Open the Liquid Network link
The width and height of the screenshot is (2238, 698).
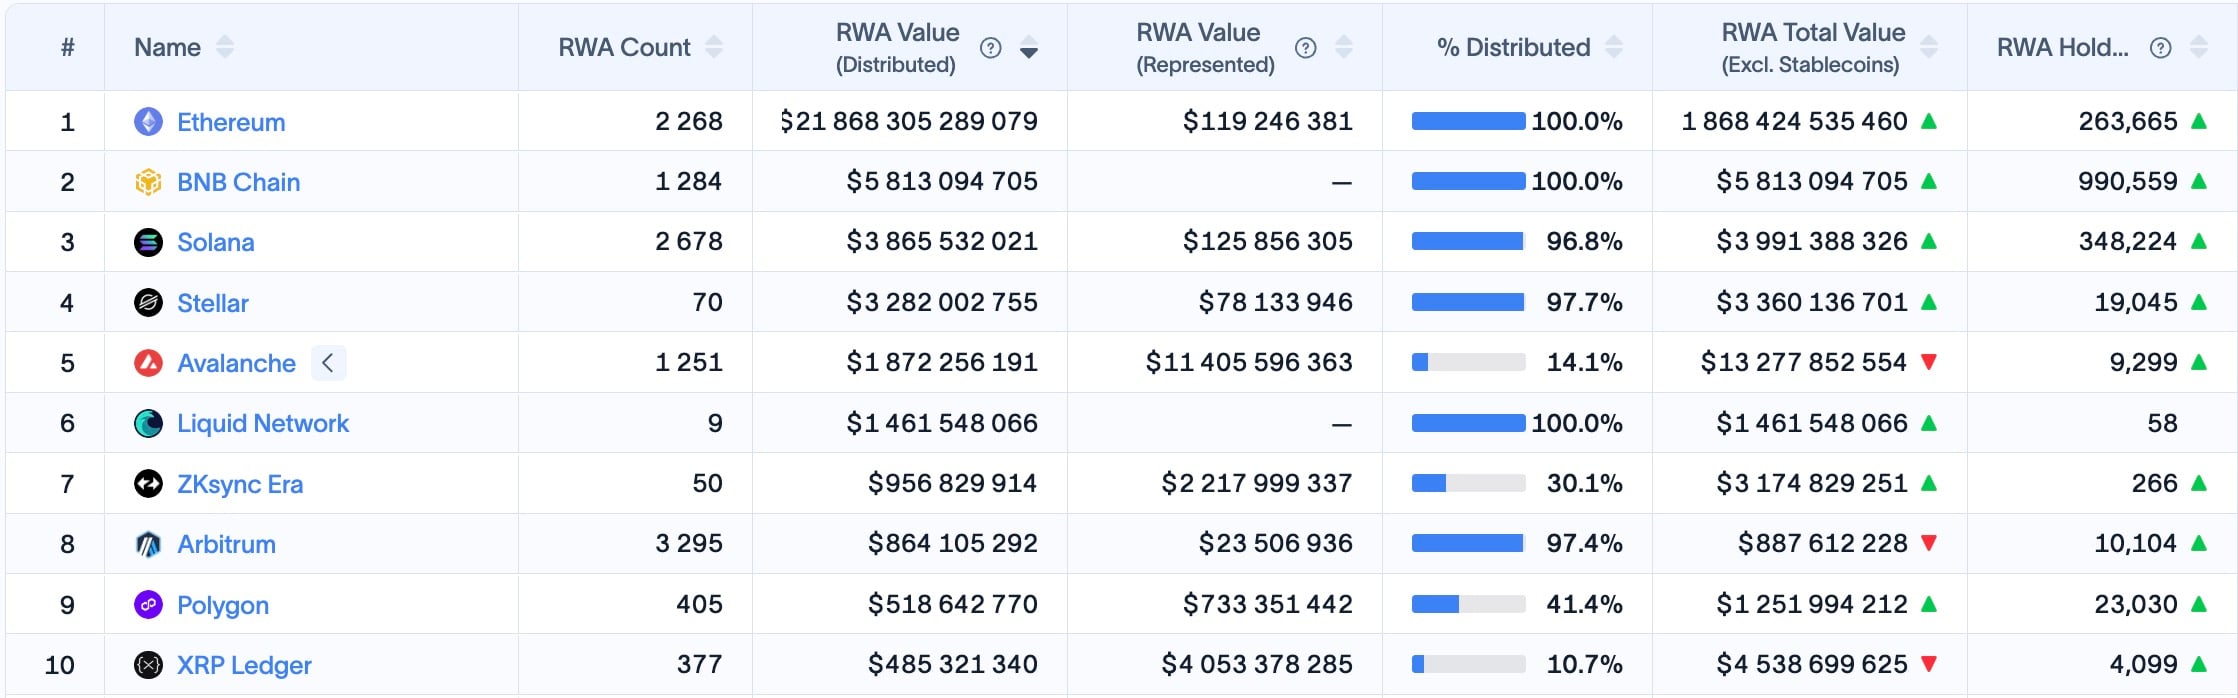point(263,423)
